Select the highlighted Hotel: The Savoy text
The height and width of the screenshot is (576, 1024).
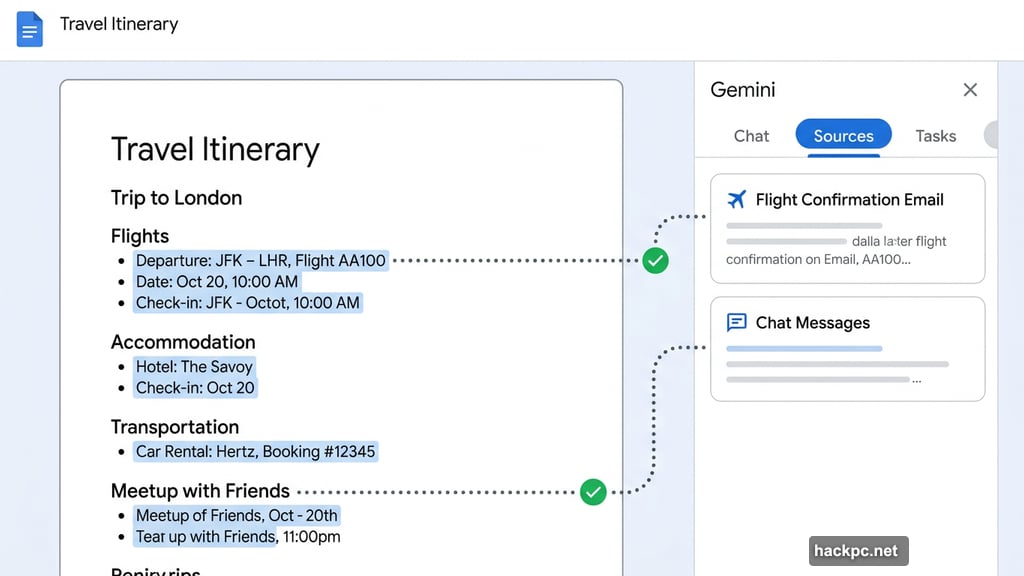click(x=194, y=366)
